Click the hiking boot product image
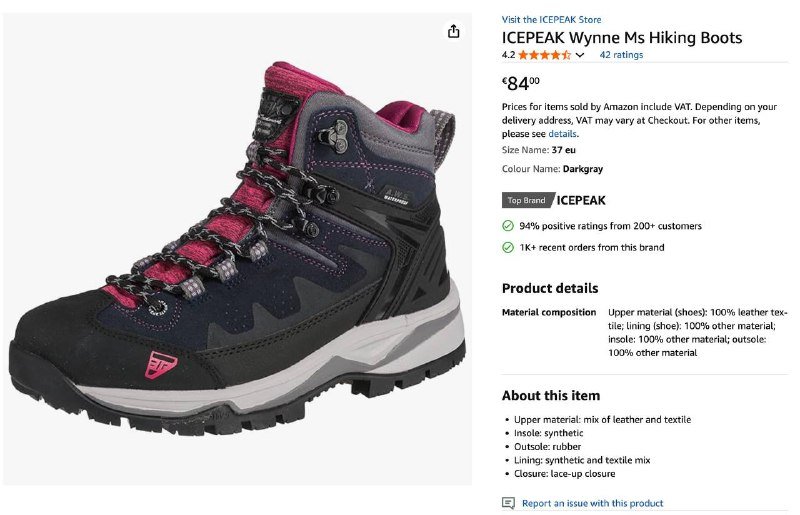This screenshot has height=515, width=800. (x=237, y=250)
